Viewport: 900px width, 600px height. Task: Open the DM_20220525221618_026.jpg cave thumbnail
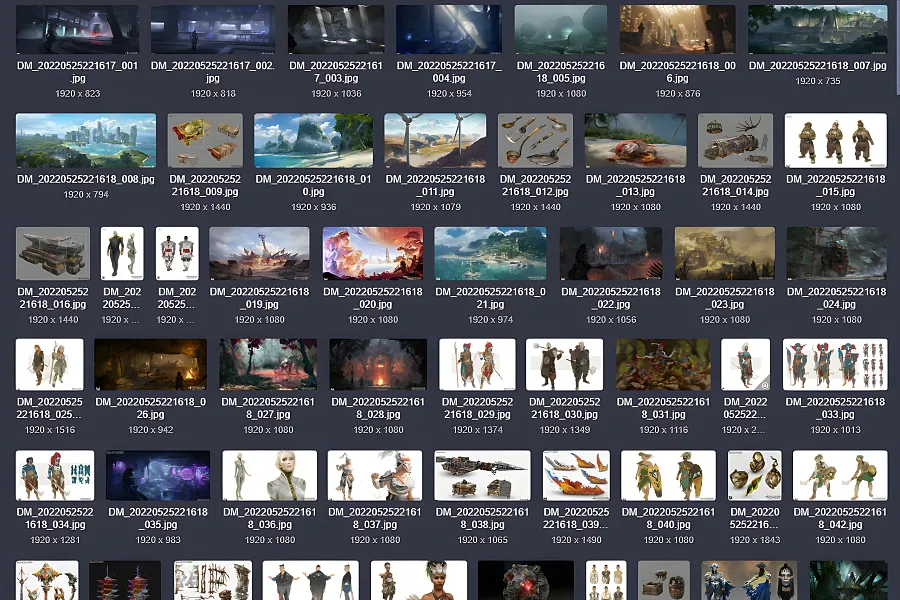150,365
